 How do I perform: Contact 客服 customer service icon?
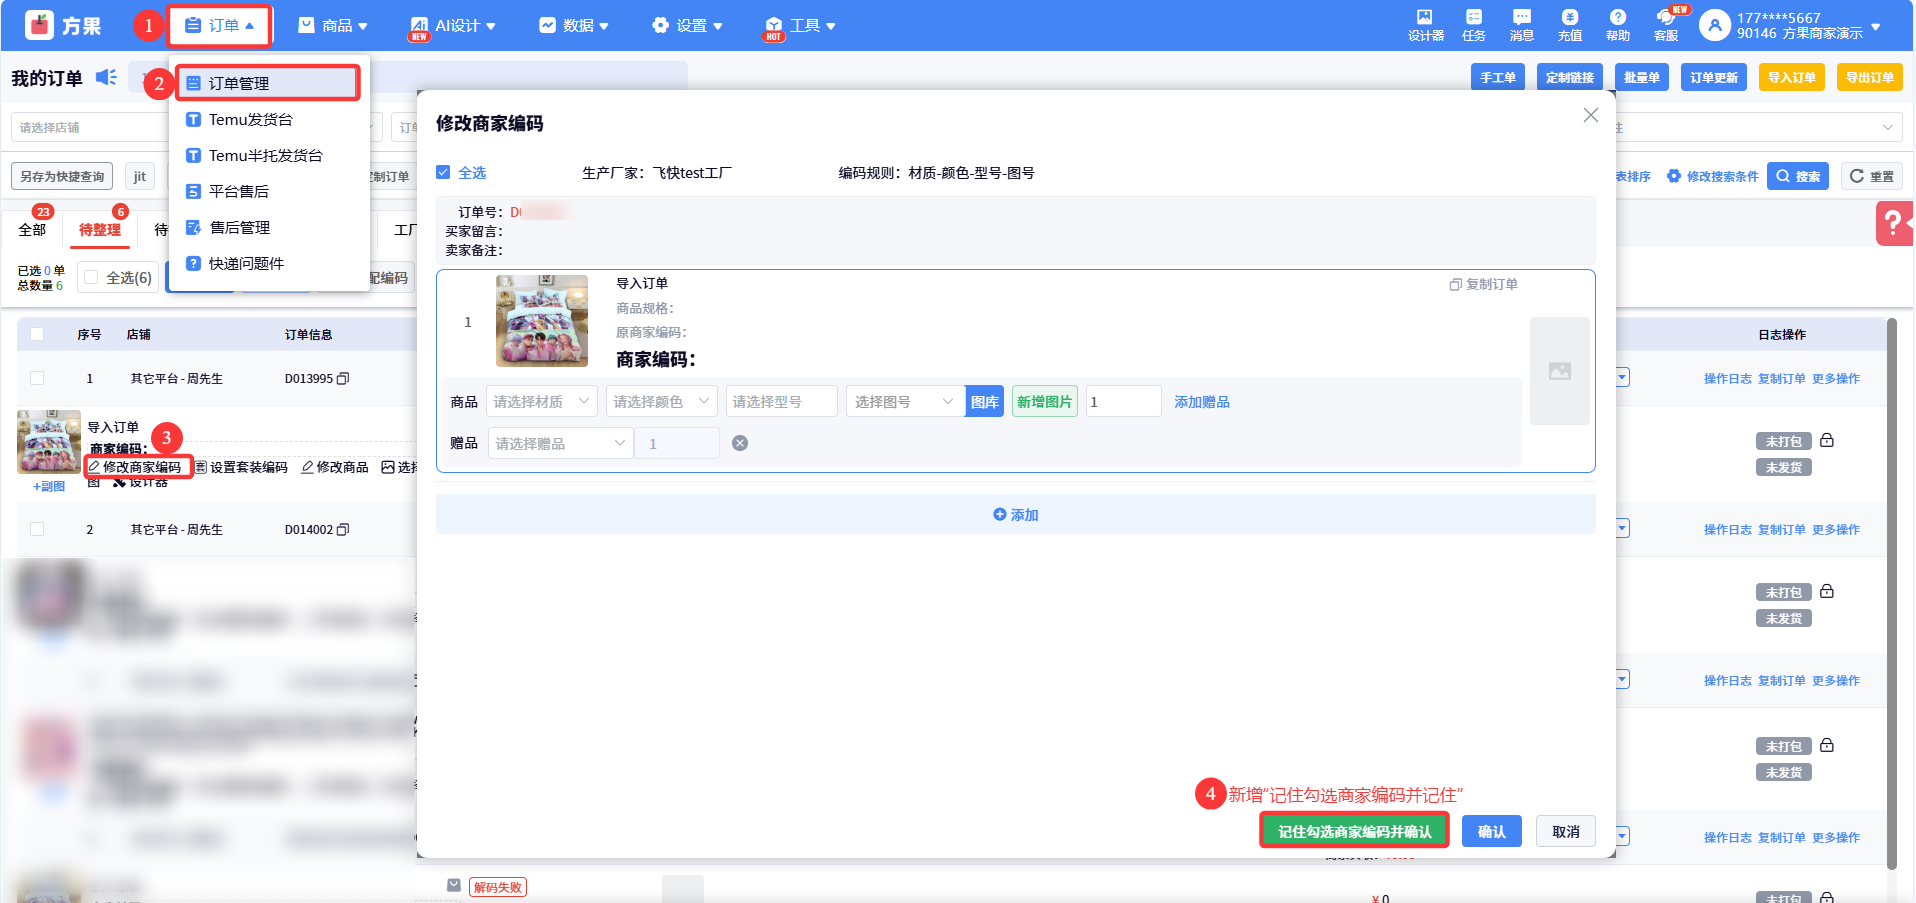pyautogui.click(x=1665, y=24)
